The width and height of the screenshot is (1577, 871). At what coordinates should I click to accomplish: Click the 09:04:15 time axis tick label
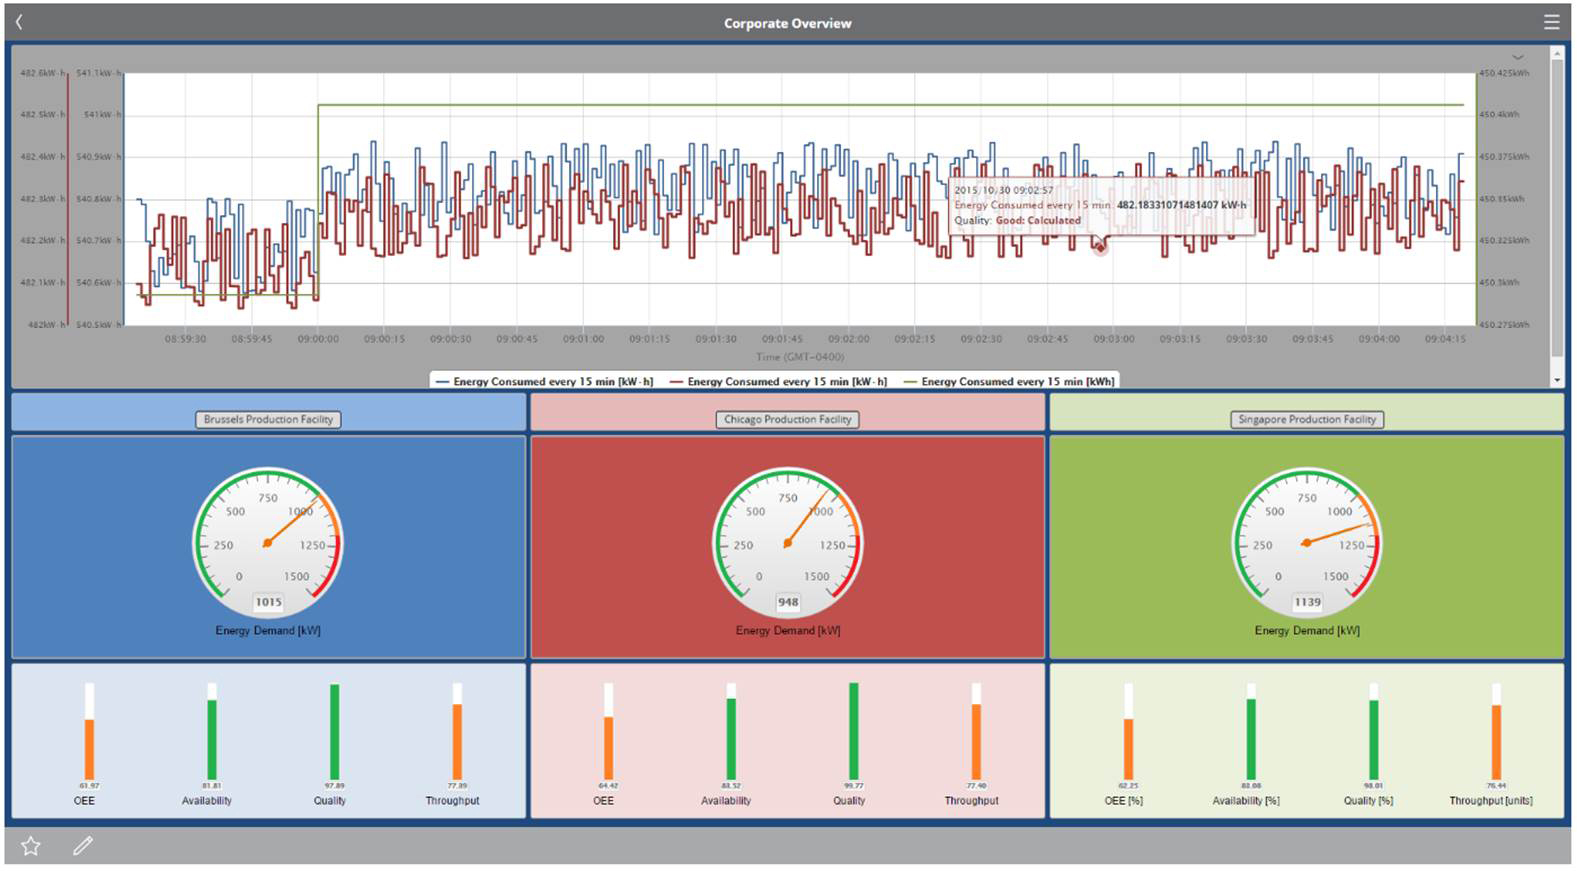[1445, 339]
